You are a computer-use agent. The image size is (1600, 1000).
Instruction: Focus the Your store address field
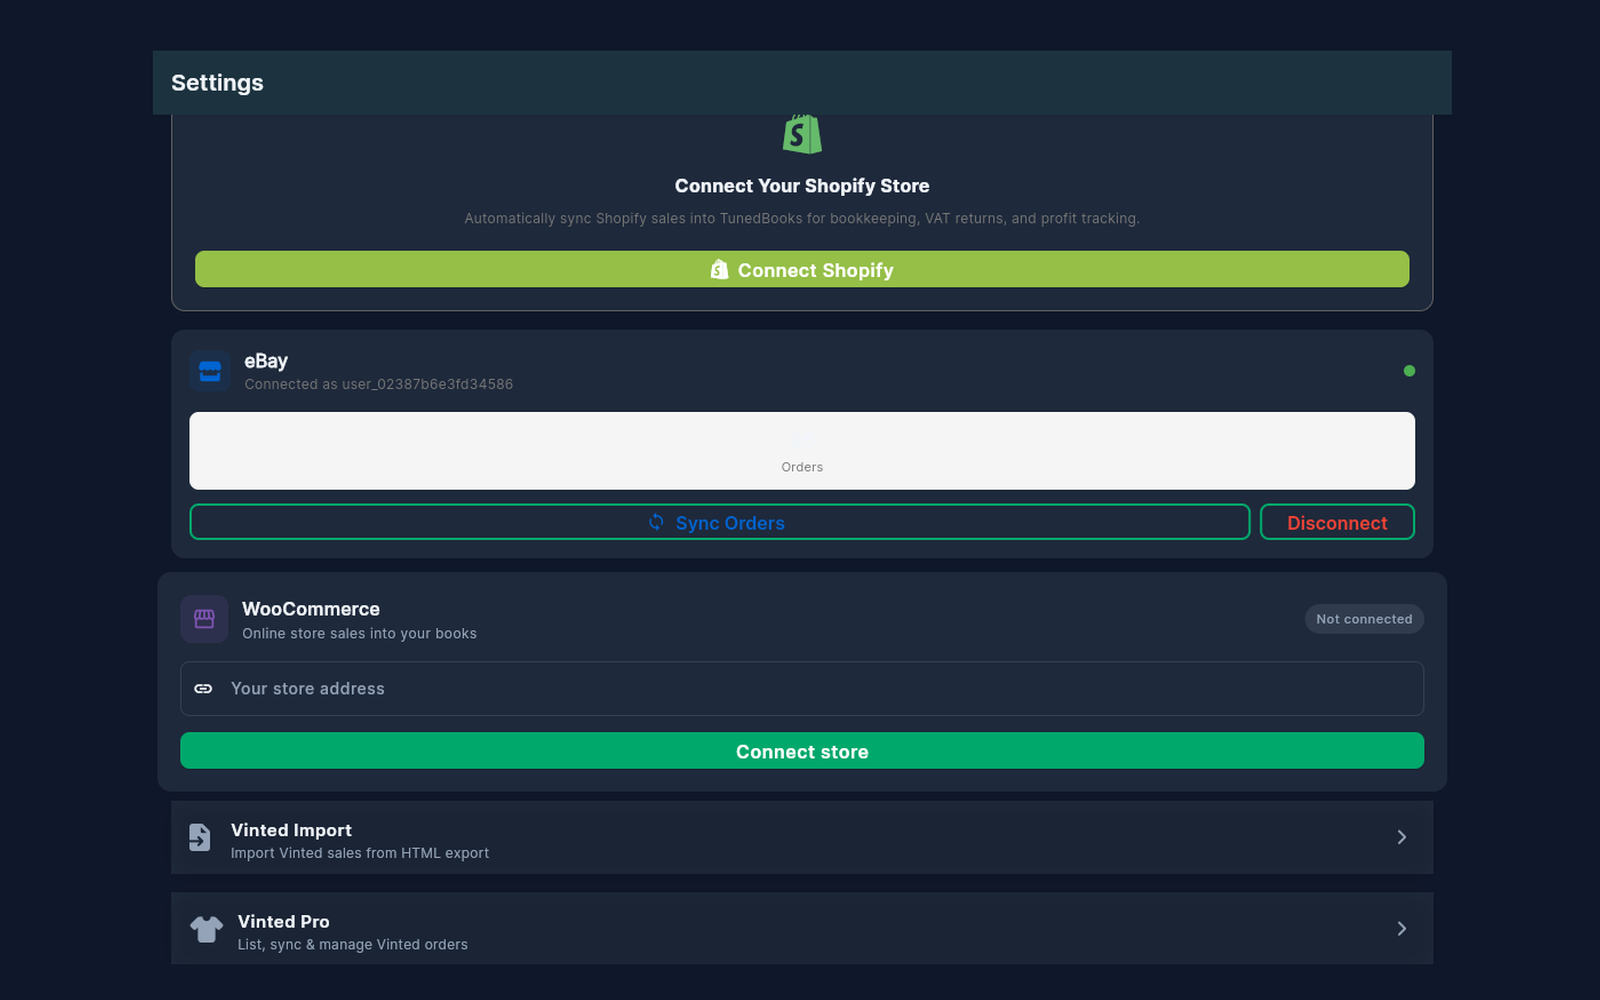(x=802, y=689)
